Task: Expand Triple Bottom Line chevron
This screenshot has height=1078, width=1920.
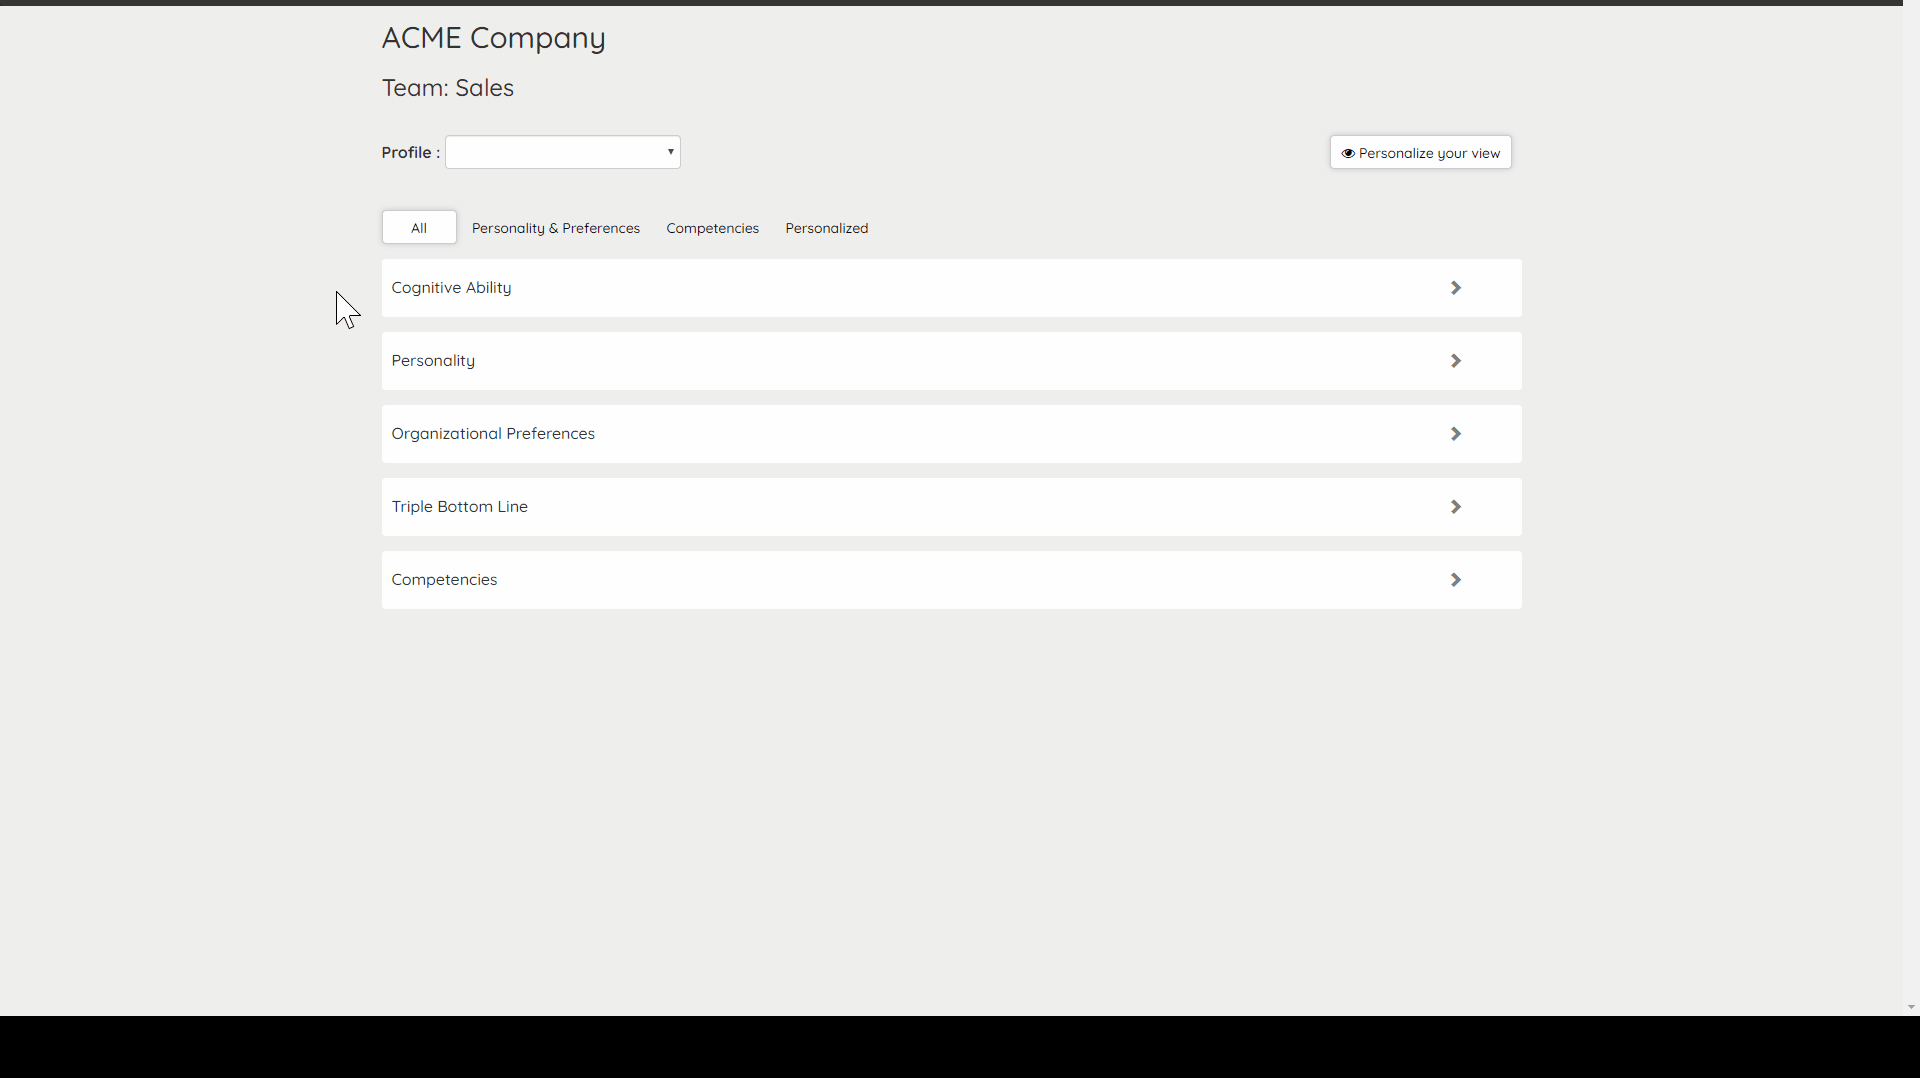Action: [1456, 507]
